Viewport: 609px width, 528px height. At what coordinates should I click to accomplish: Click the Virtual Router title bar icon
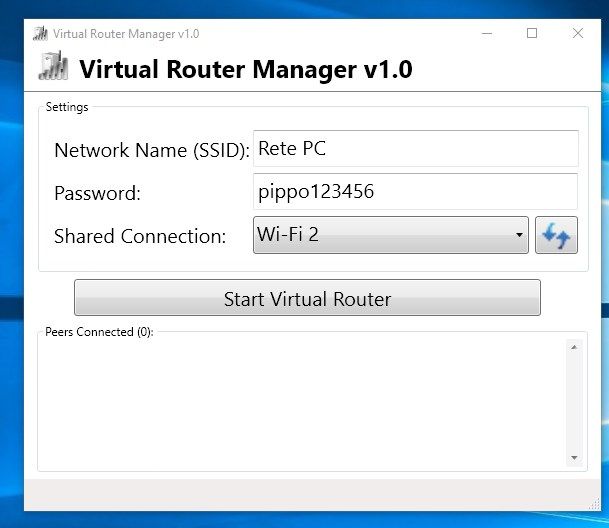pyautogui.click(x=40, y=34)
